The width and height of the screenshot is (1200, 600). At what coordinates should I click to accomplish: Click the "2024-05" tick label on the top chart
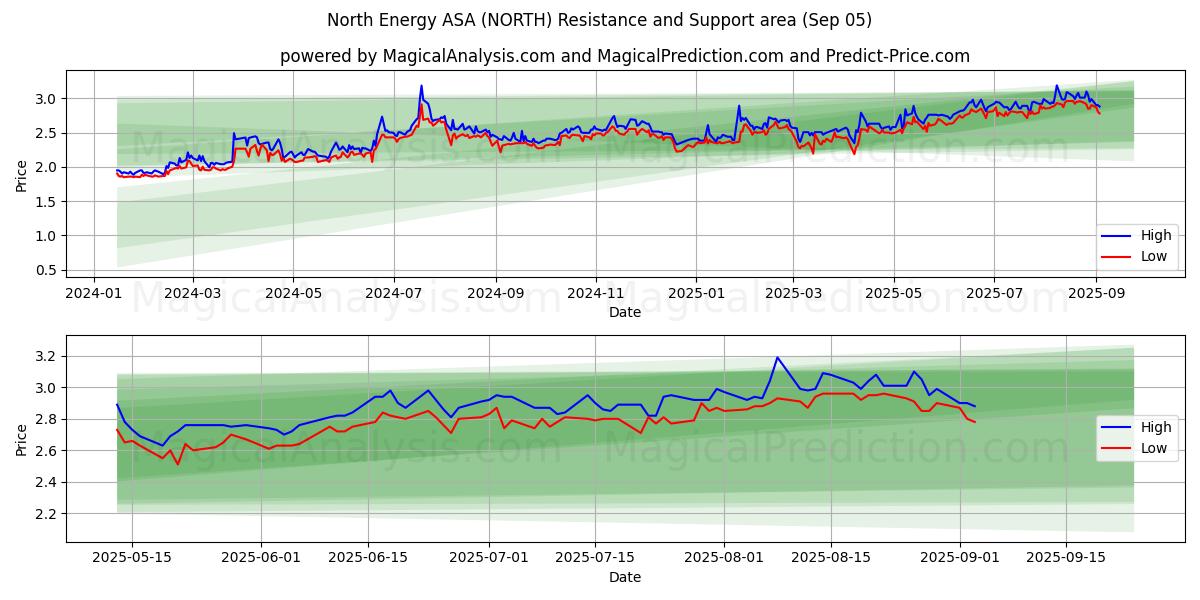tap(293, 293)
